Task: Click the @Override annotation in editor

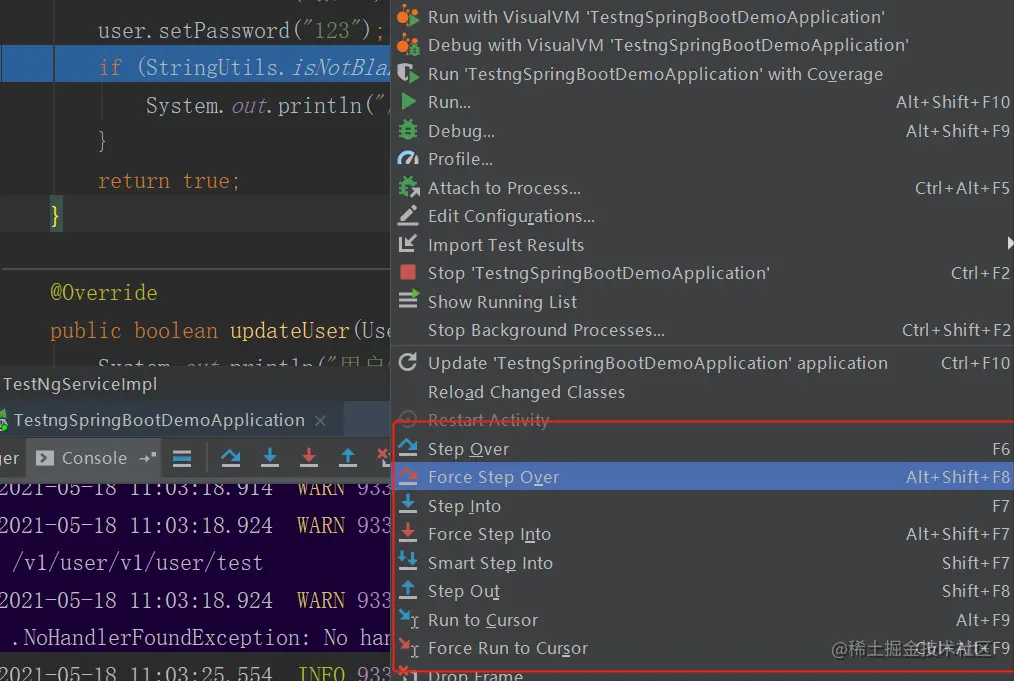Action: (104, 293)
